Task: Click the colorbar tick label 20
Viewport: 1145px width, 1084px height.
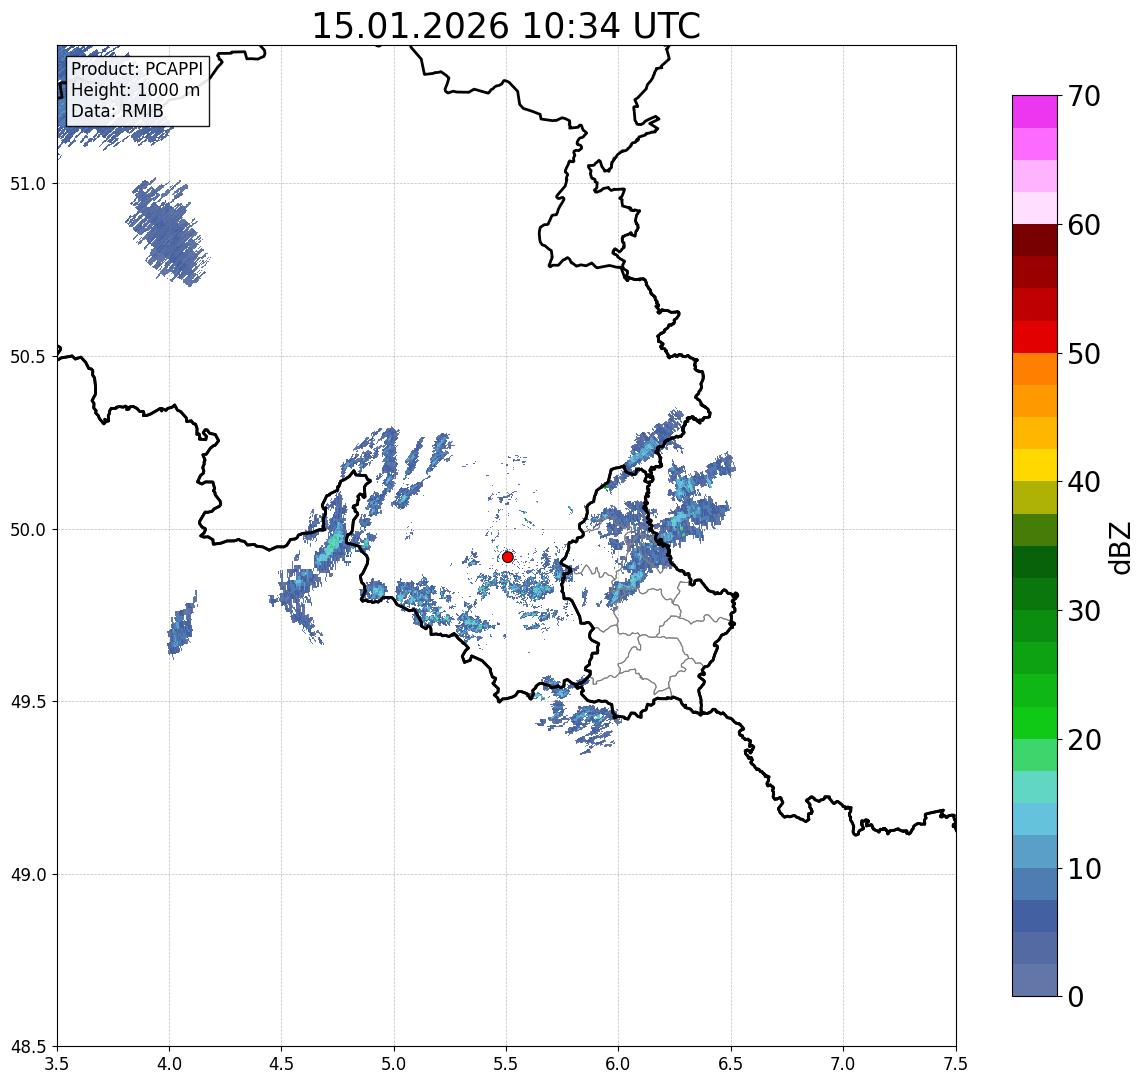Action: 1084,740
